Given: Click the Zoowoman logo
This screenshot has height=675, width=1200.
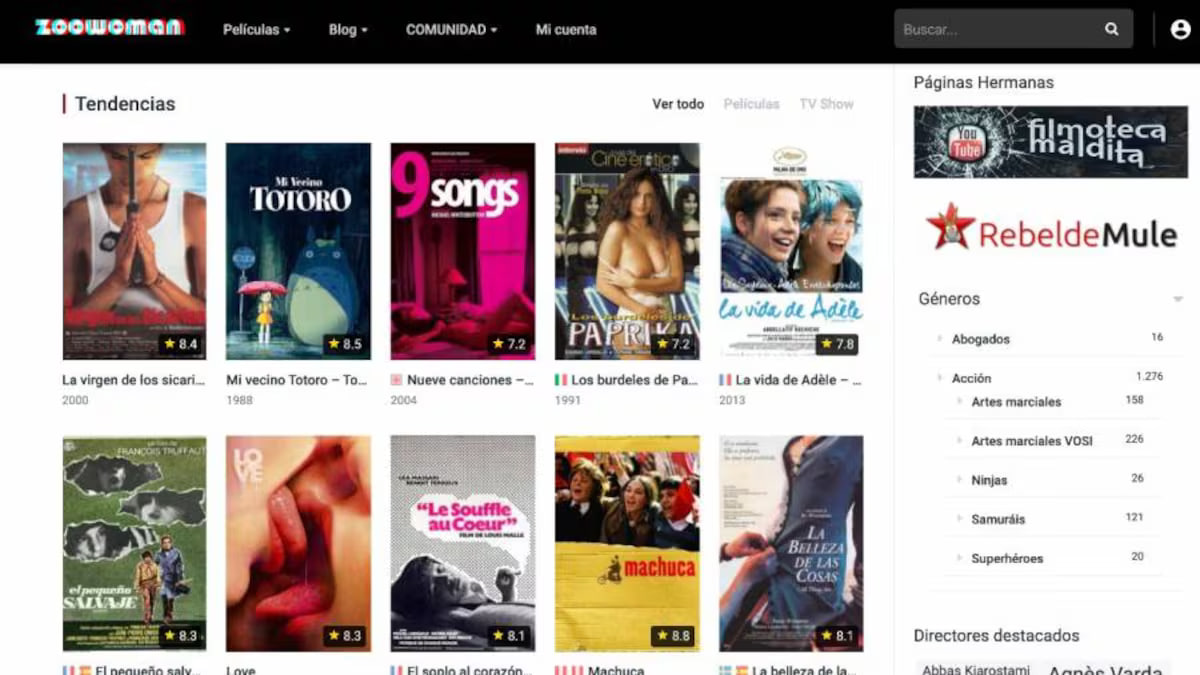Looking at the screenshot, I should click(110, 28).
